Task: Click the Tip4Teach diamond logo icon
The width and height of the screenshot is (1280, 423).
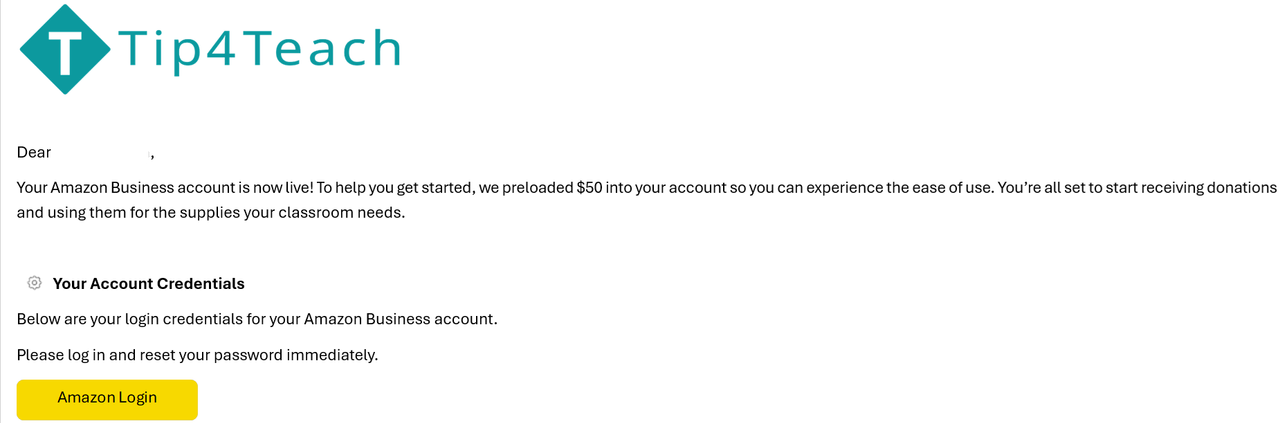Action: 67,47
